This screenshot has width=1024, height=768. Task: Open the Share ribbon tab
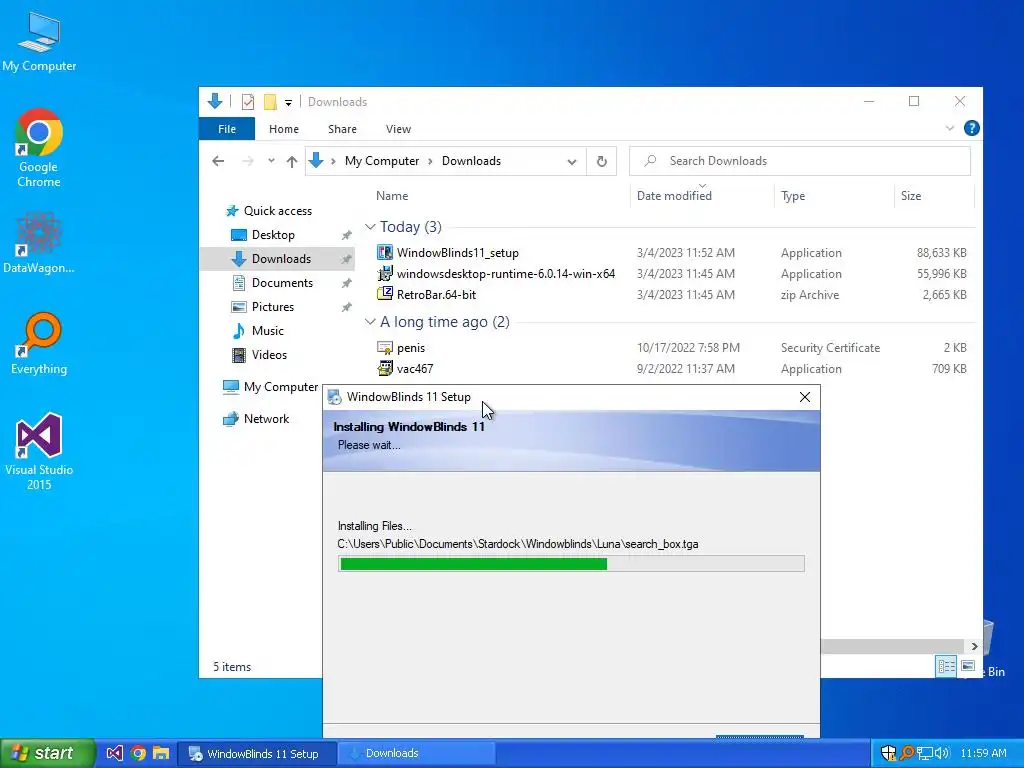pos(342,129)
